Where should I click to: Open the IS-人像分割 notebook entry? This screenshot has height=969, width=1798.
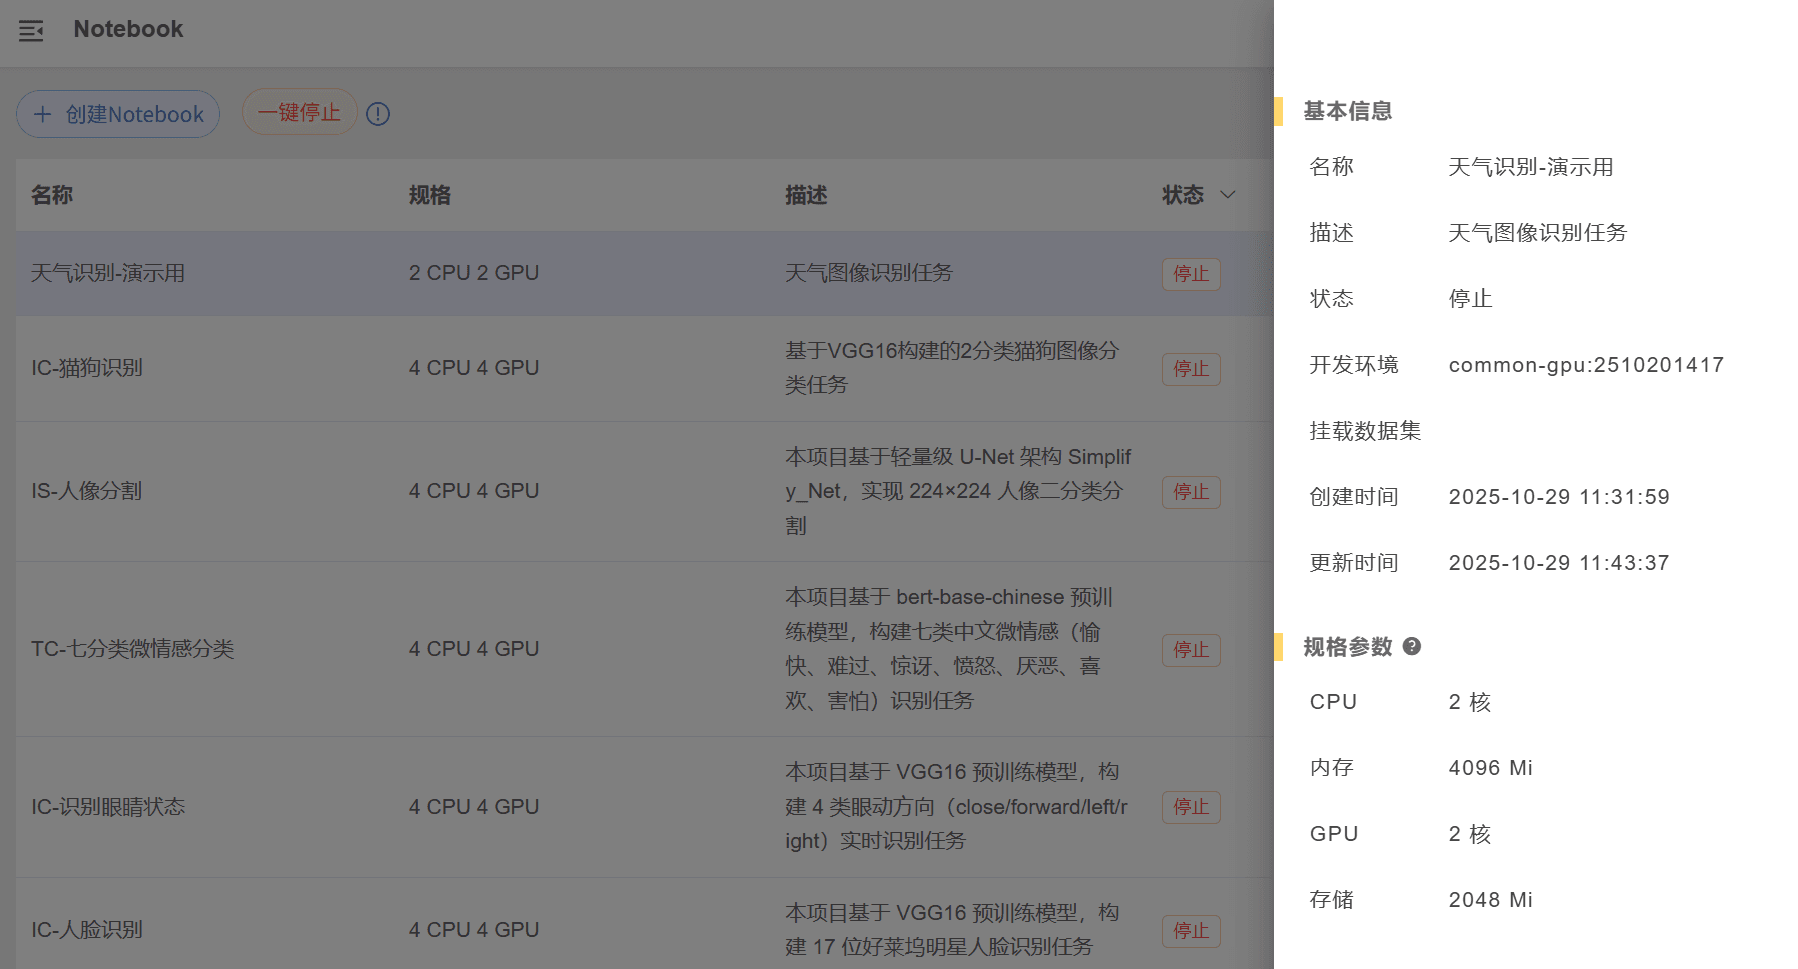pyautogui.click(x=87, y=491)
